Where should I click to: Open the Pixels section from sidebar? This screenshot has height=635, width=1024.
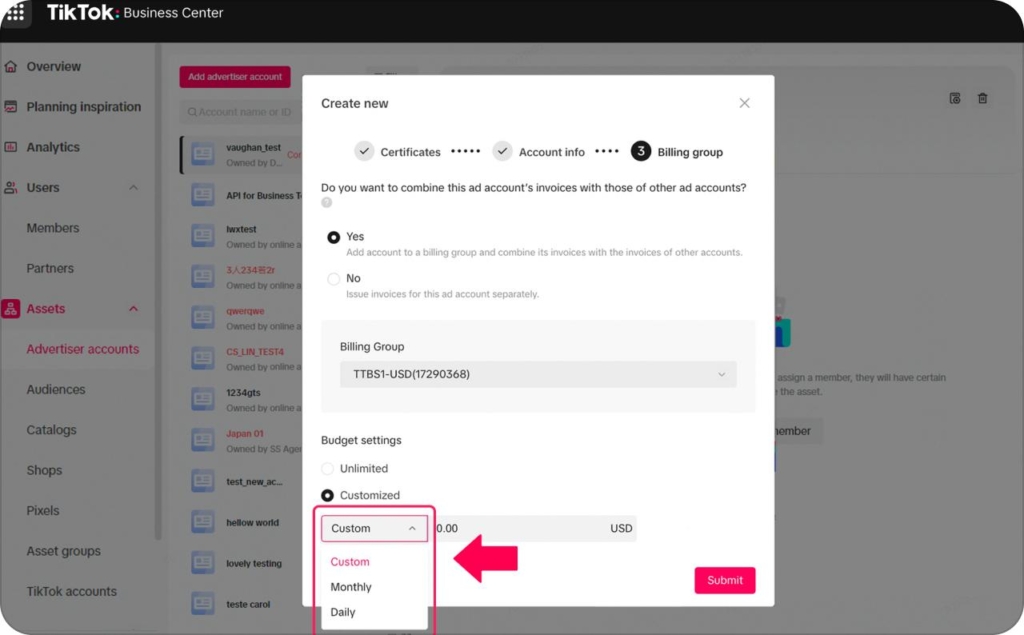click(43, 510)
